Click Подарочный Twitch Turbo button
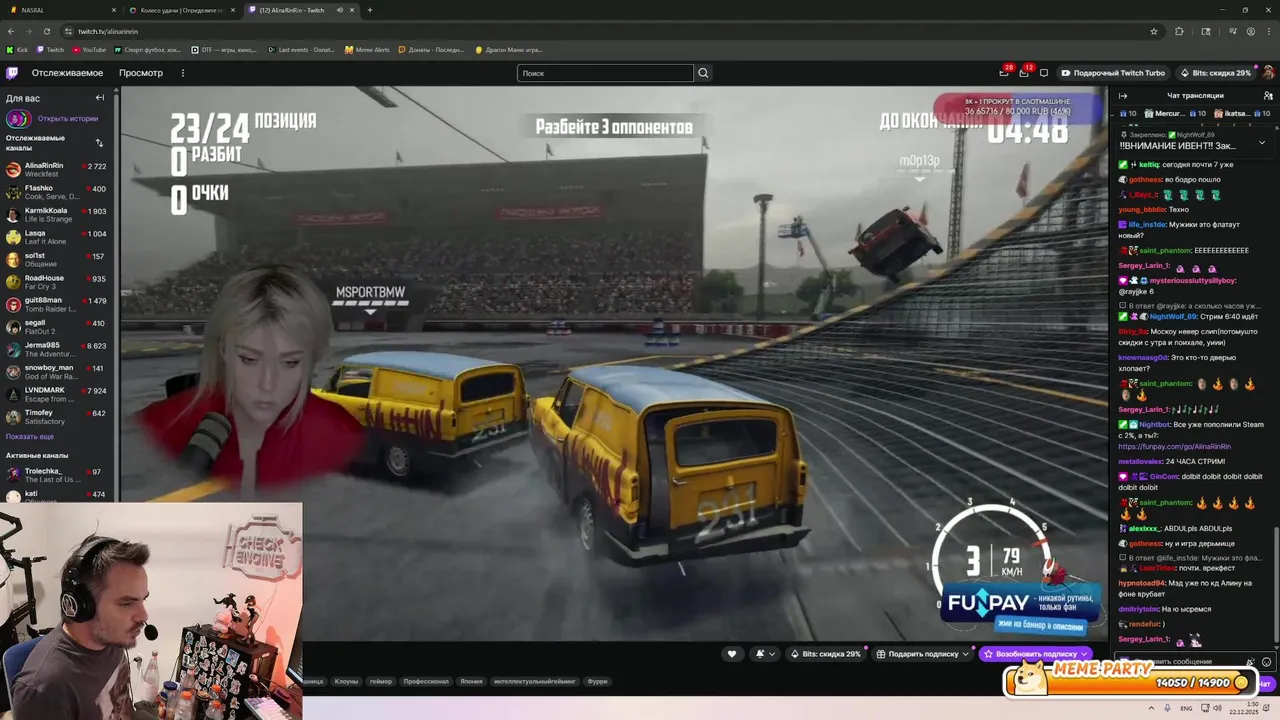1280x720 pixels. pyautogui.click(x=1114, y=73)
